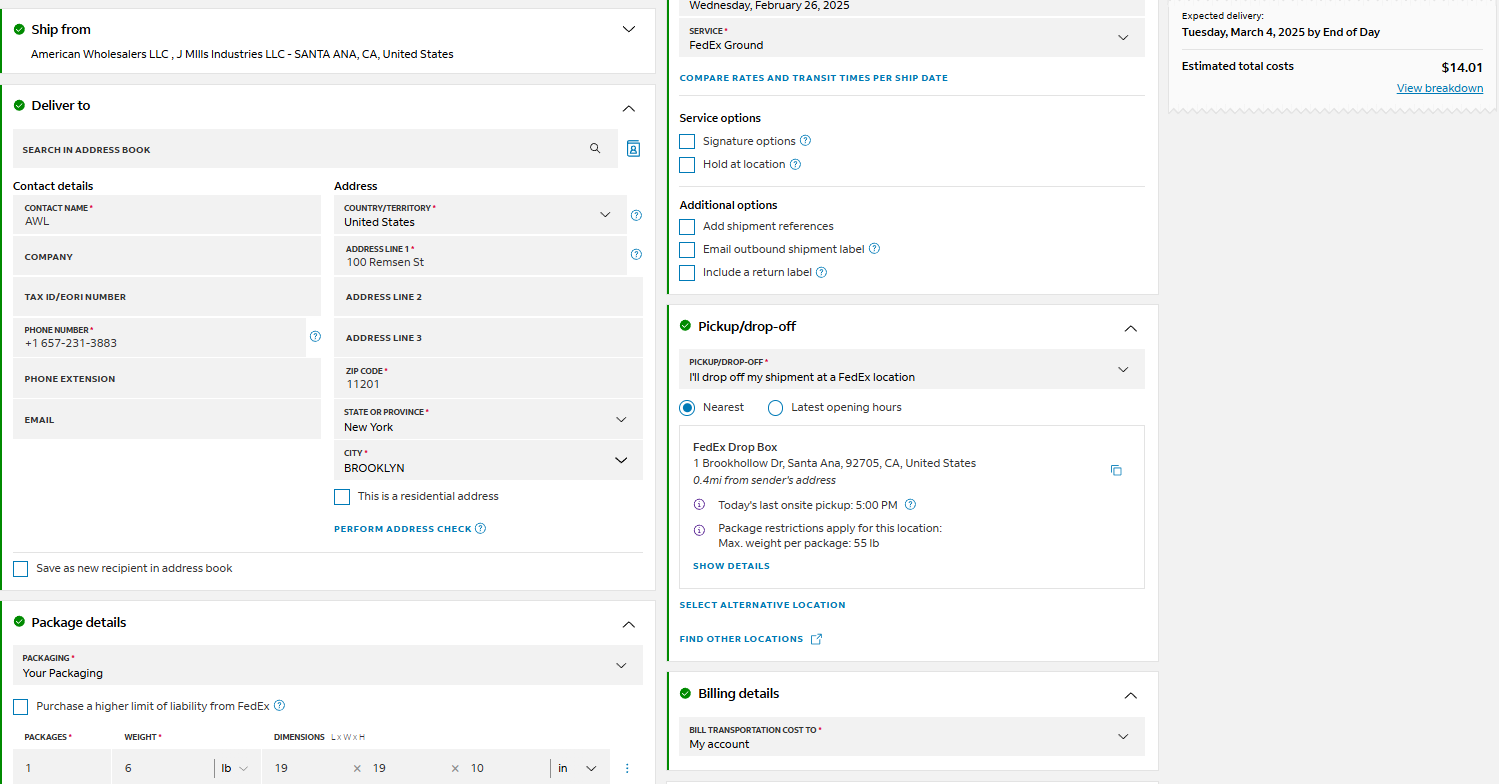The width and height of the screenshot is (1499, 784).
Task: Check the Hold at location box
Action: [687, 165]
